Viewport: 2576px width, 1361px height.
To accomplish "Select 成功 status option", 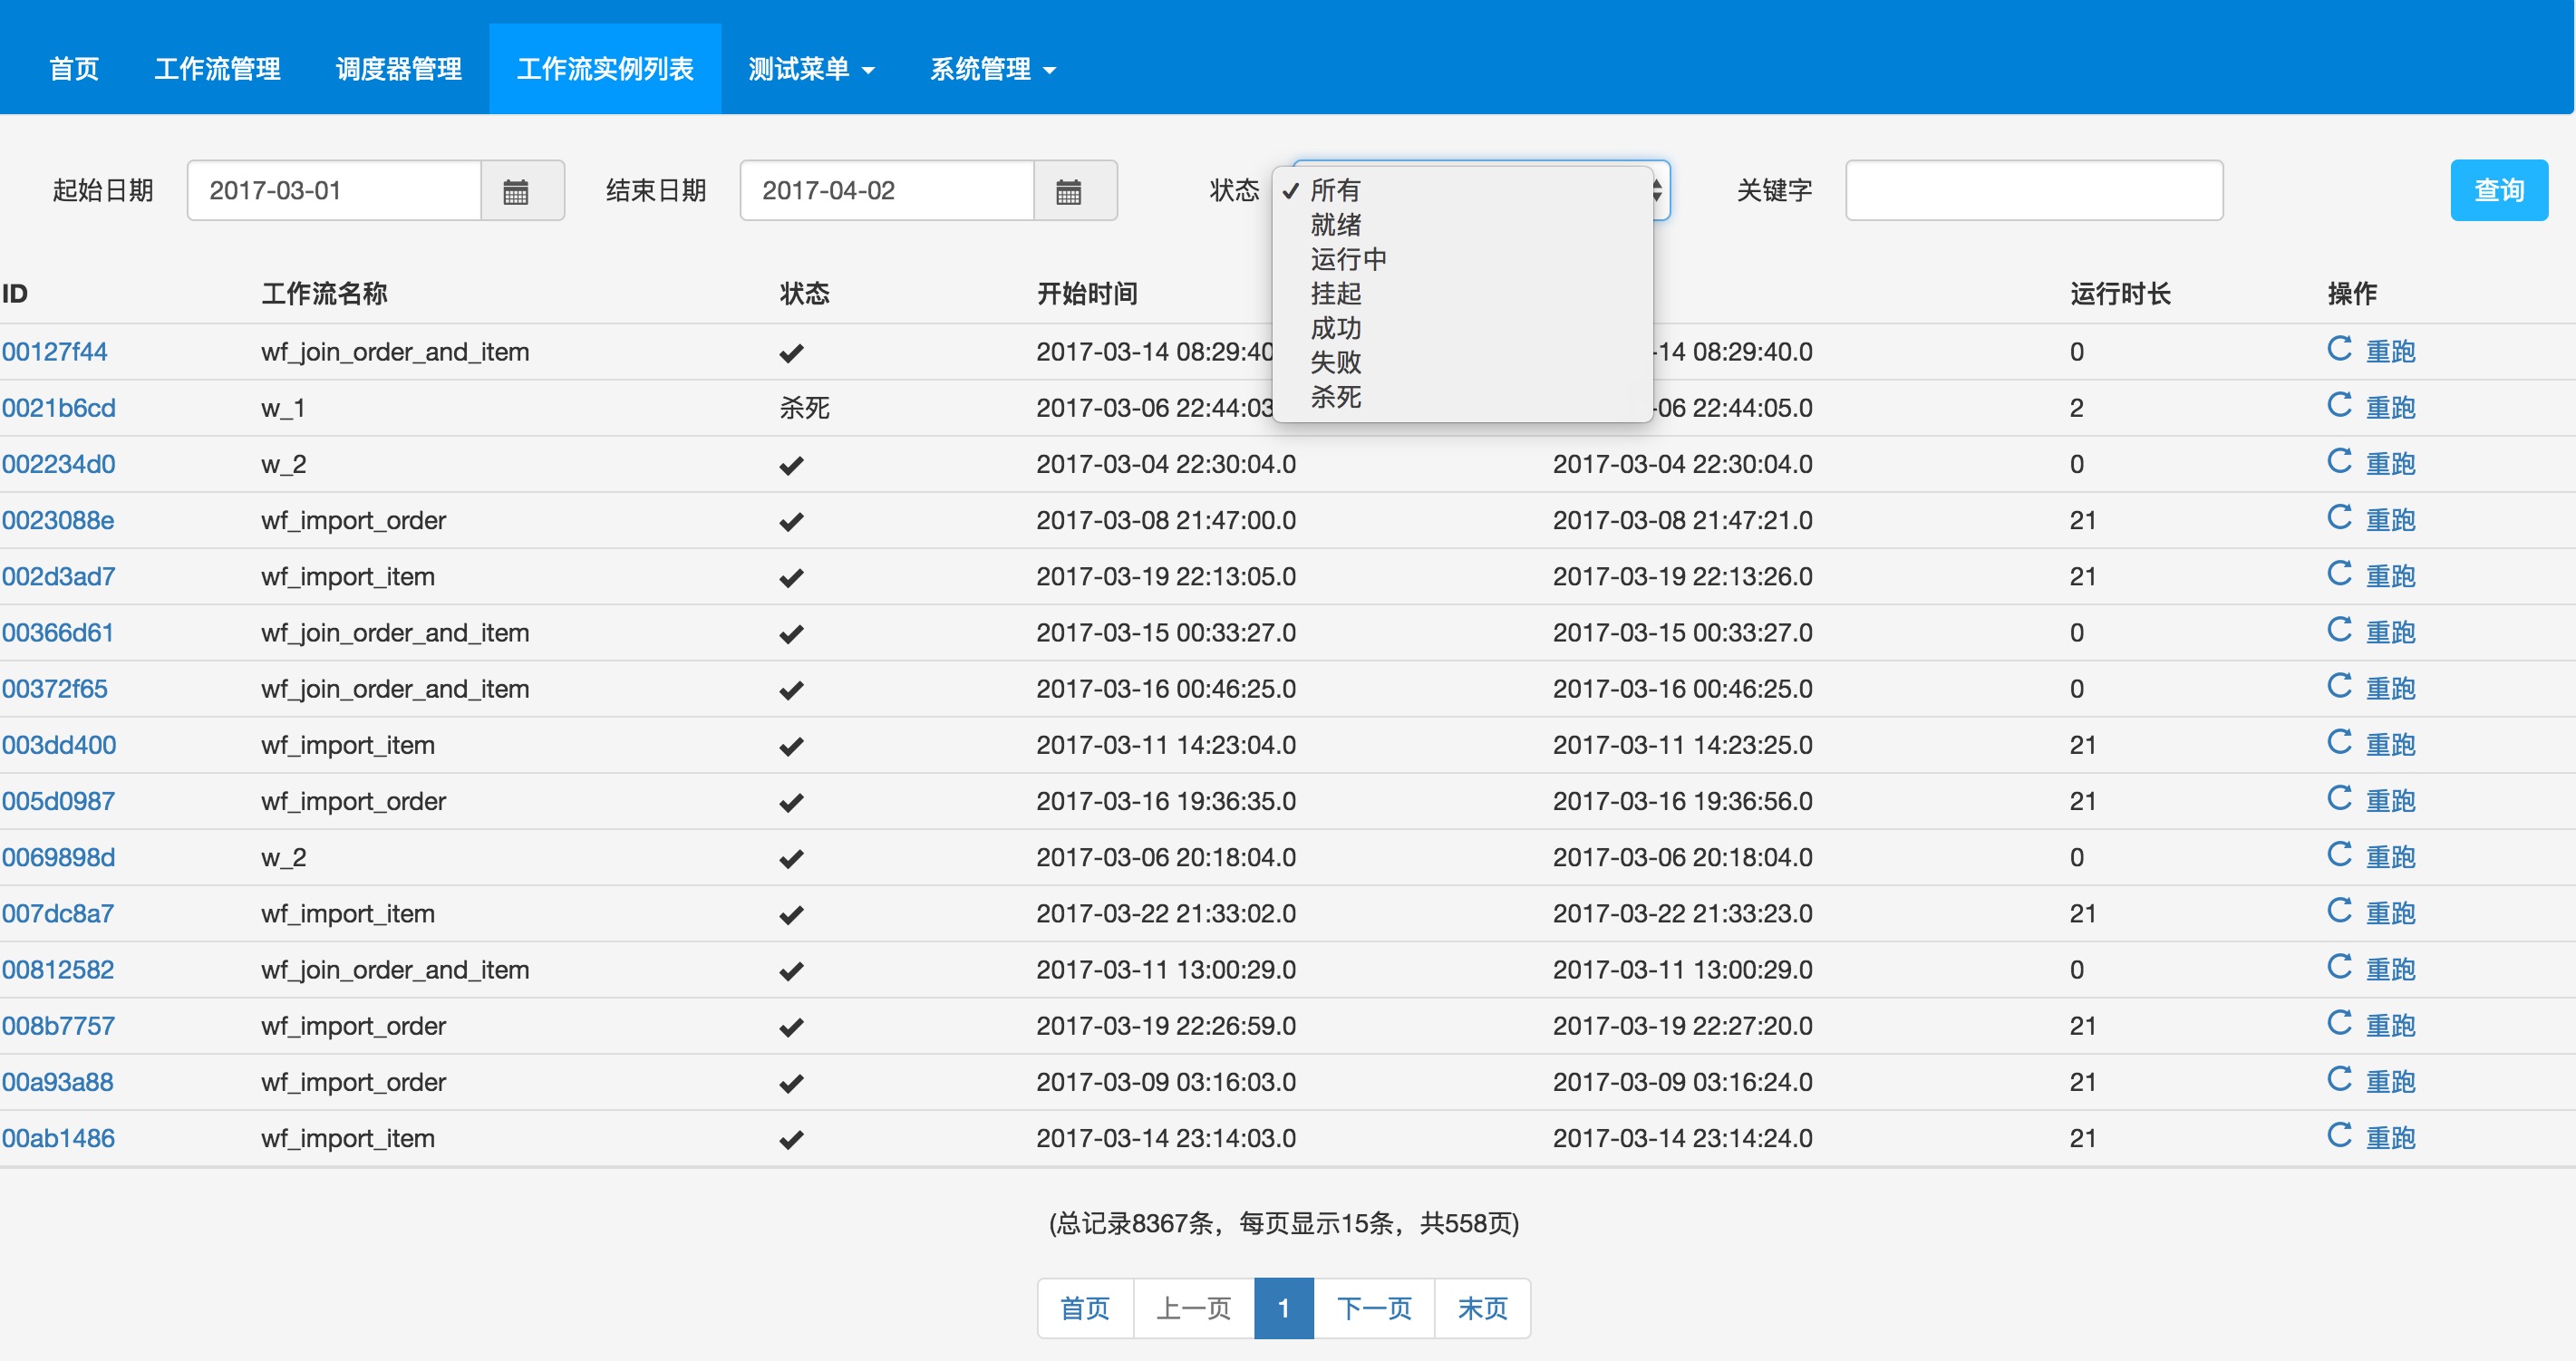I will click(1336, 329).
